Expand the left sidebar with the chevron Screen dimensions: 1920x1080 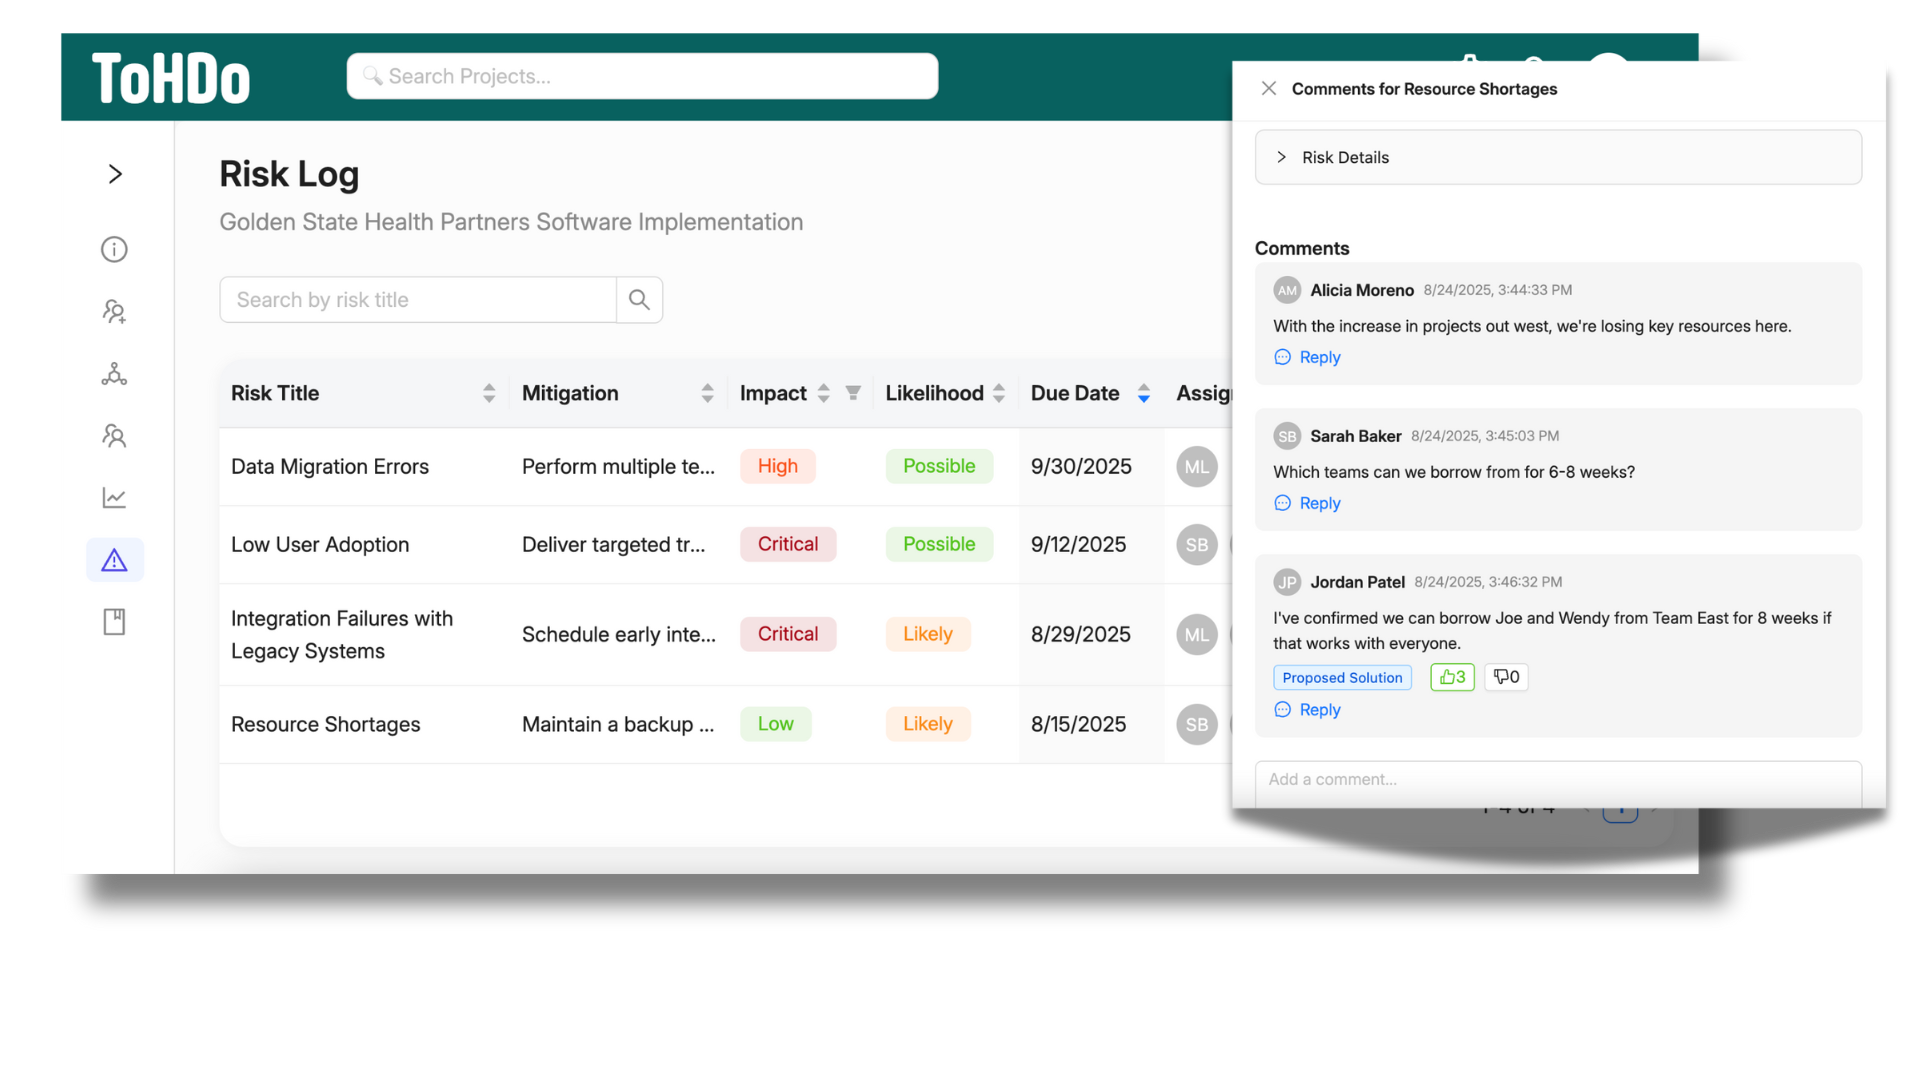(115, 174)
